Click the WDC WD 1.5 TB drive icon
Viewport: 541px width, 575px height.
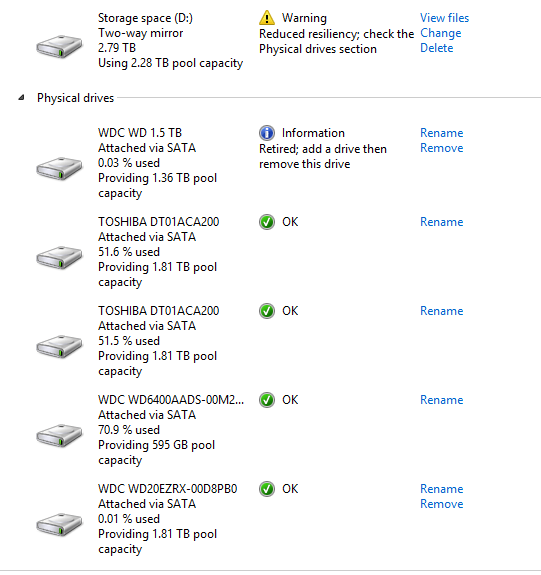click(59, 168)
